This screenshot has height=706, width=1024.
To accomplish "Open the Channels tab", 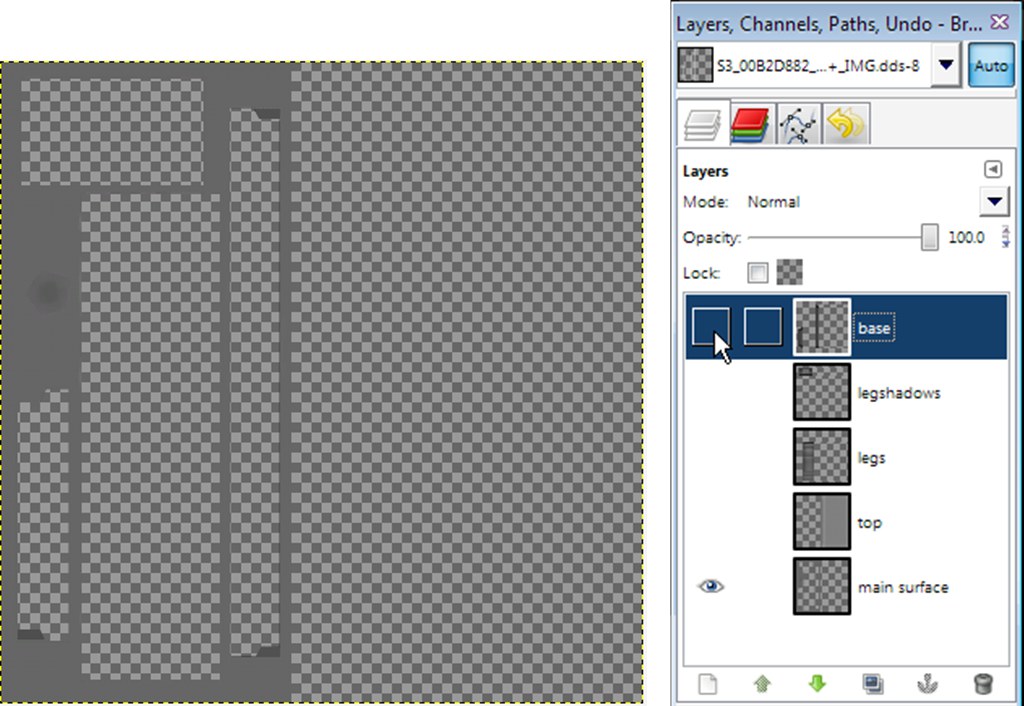I will (748, 124).
